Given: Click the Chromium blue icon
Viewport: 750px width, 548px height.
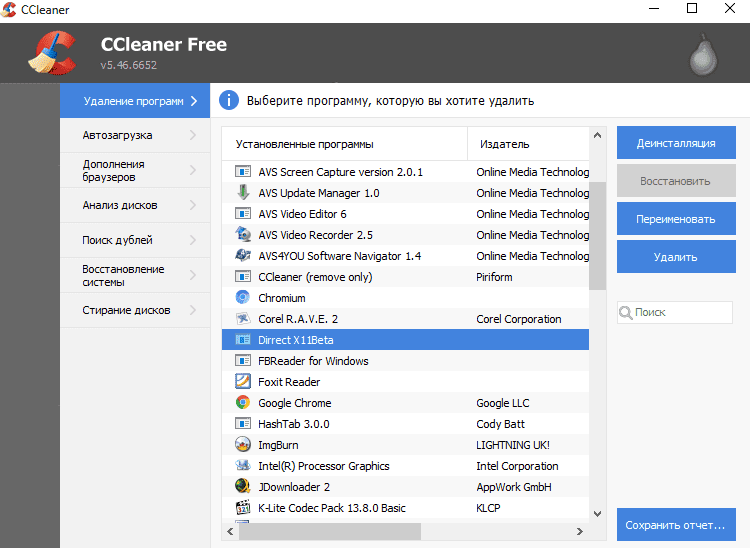Looking at the screenshot, I should [x=243, y=297].
